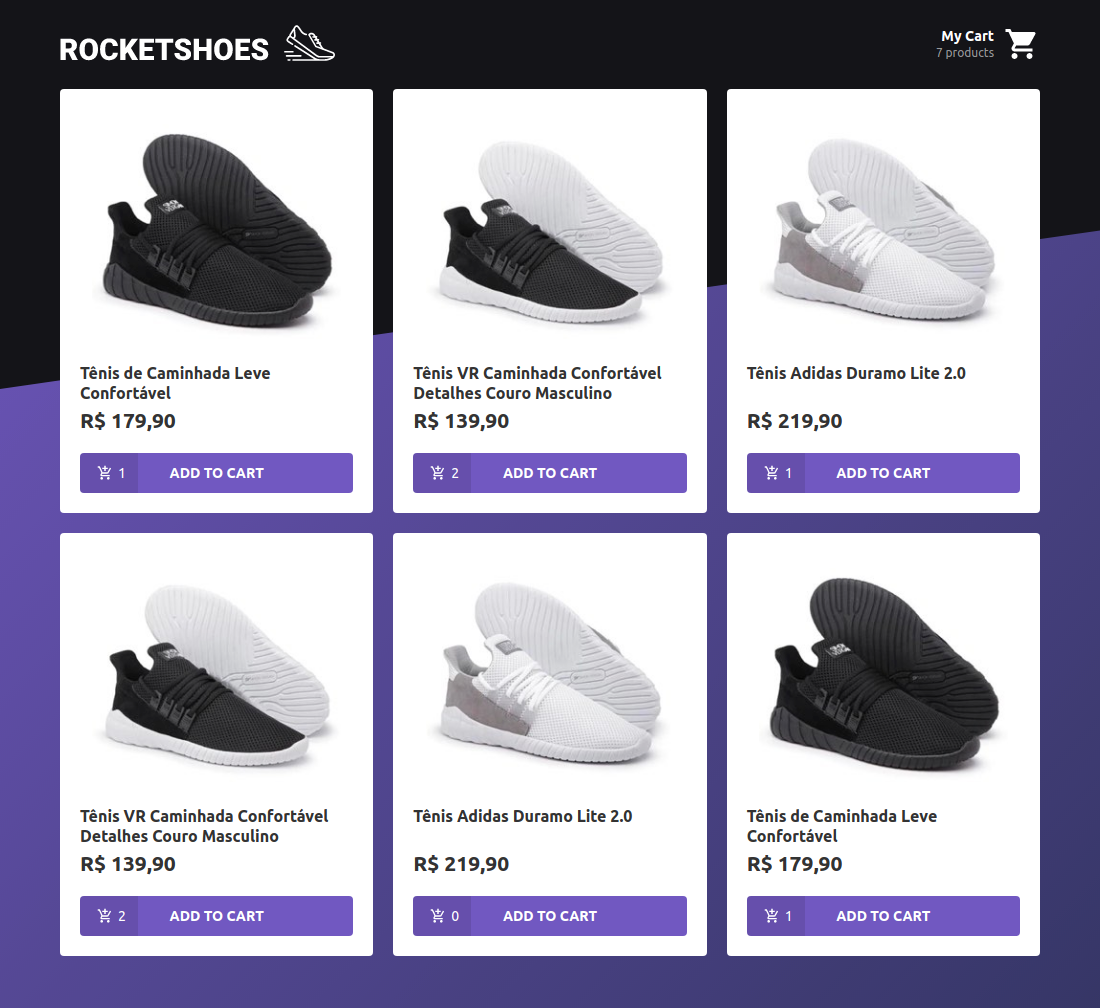Select top-right white Adidas Duramo image
This screenshot has height=1008, width=1100.
pyautogui.click(x=883, y=230)
